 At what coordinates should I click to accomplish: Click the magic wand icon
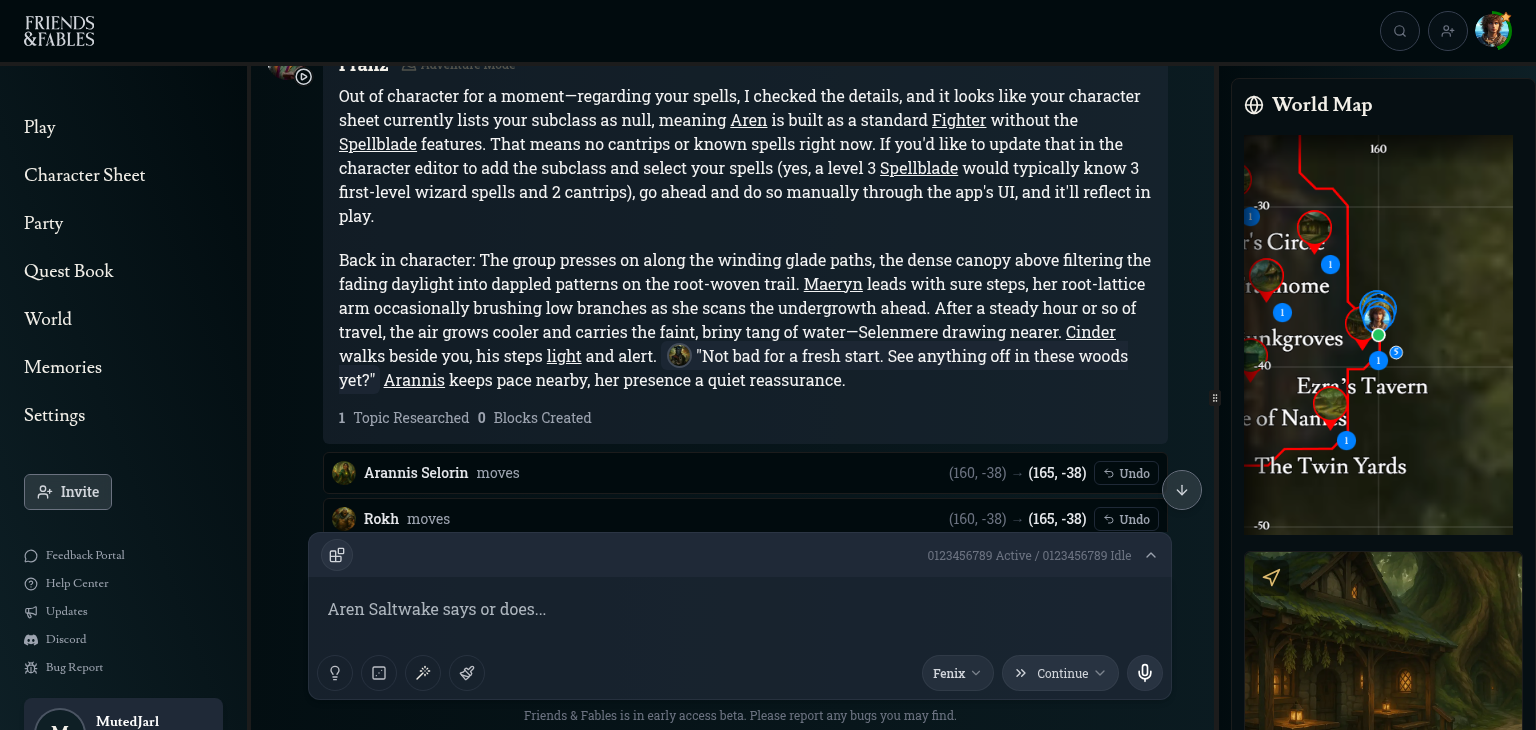[x=423, y=673]
